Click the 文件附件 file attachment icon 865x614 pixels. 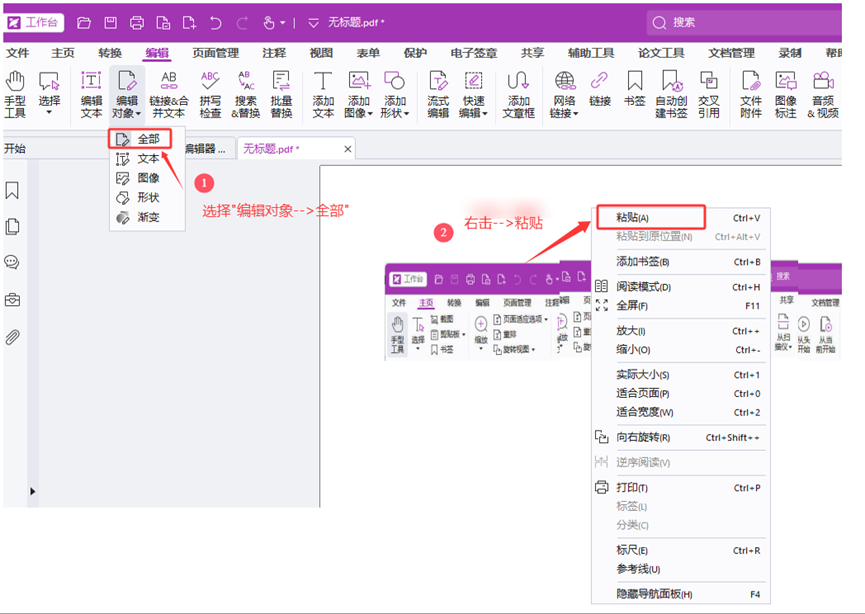(x=751, y=93)
